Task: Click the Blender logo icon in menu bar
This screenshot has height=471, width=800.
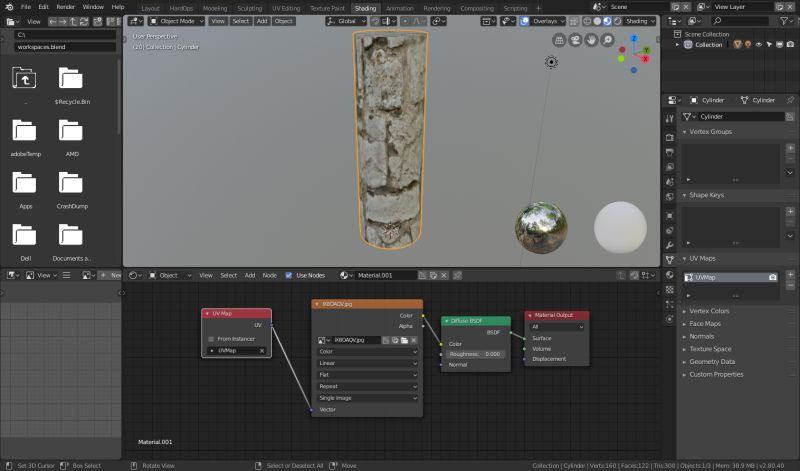Action: tap(9, 7)
